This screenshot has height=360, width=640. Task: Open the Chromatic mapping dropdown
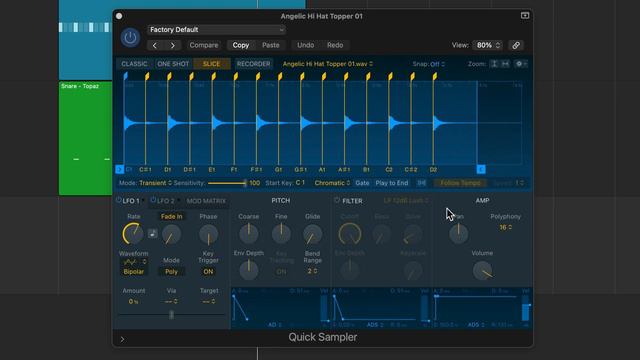tap(332, 183)
